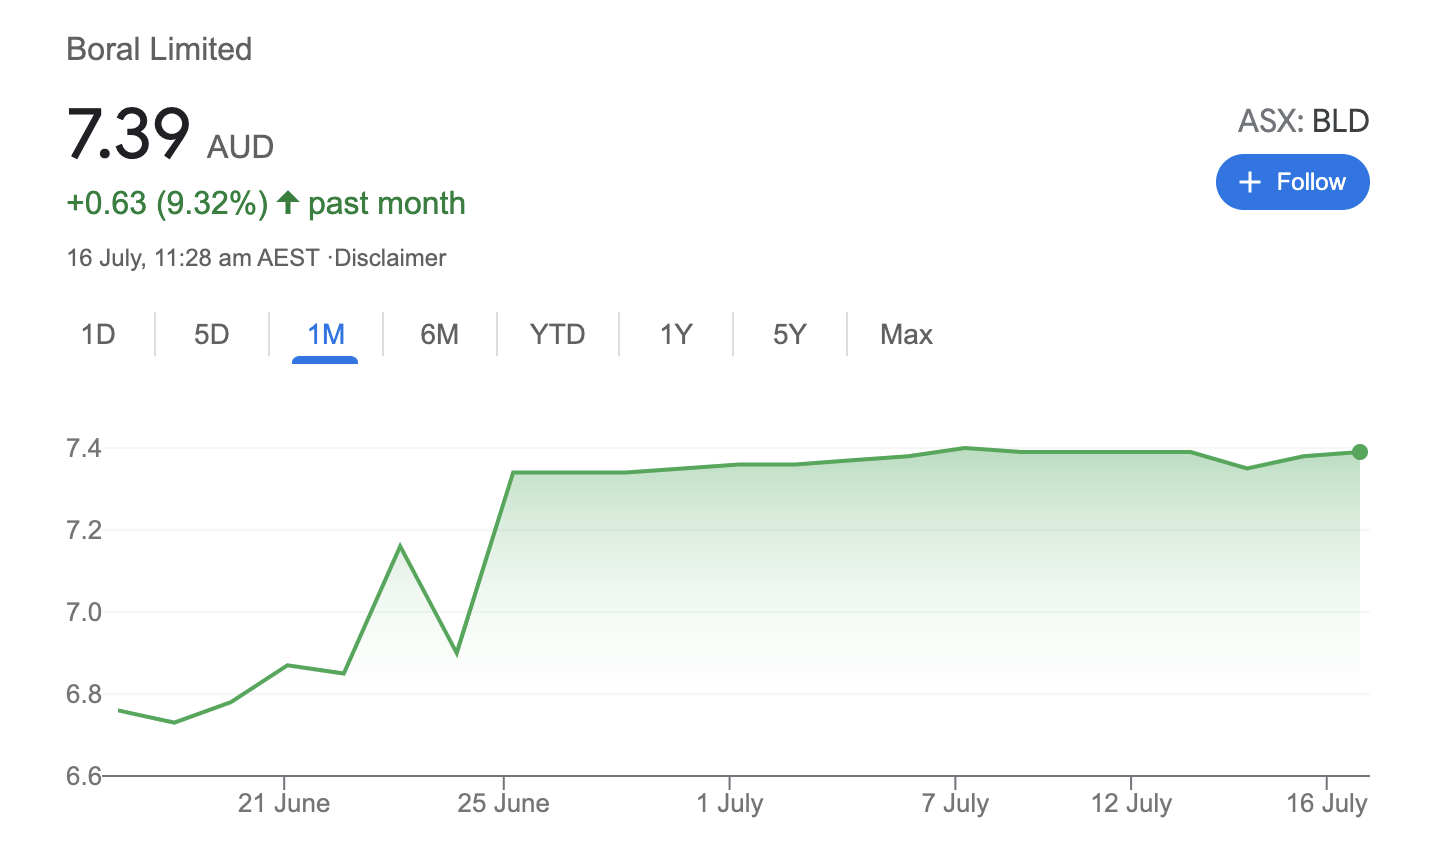Open the Disclaimer link
This screenshot has height=864, width=1430.
coord(390,258)
